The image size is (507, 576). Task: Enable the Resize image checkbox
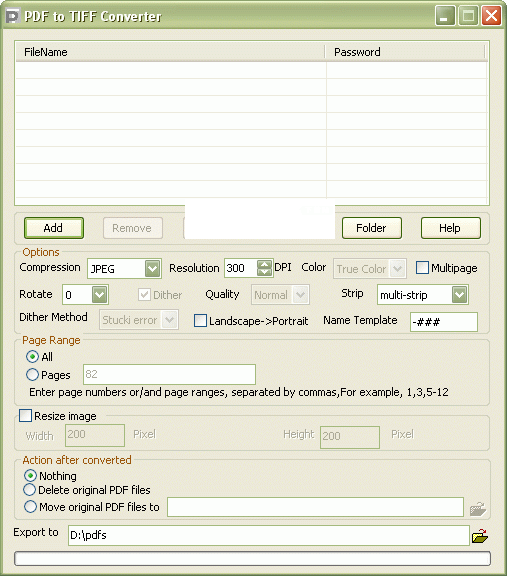coord(25,415)
